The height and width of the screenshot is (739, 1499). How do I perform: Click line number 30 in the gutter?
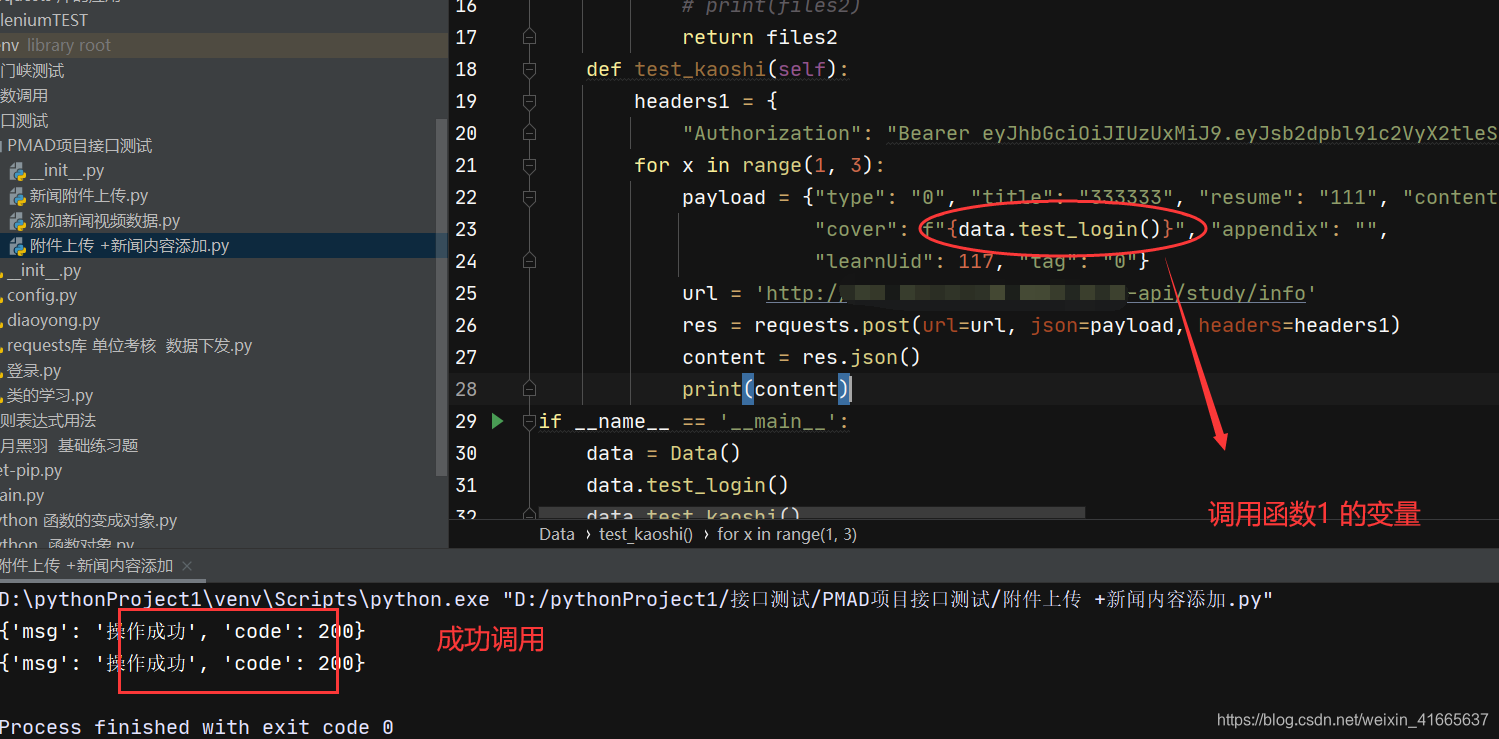point(466,453)
